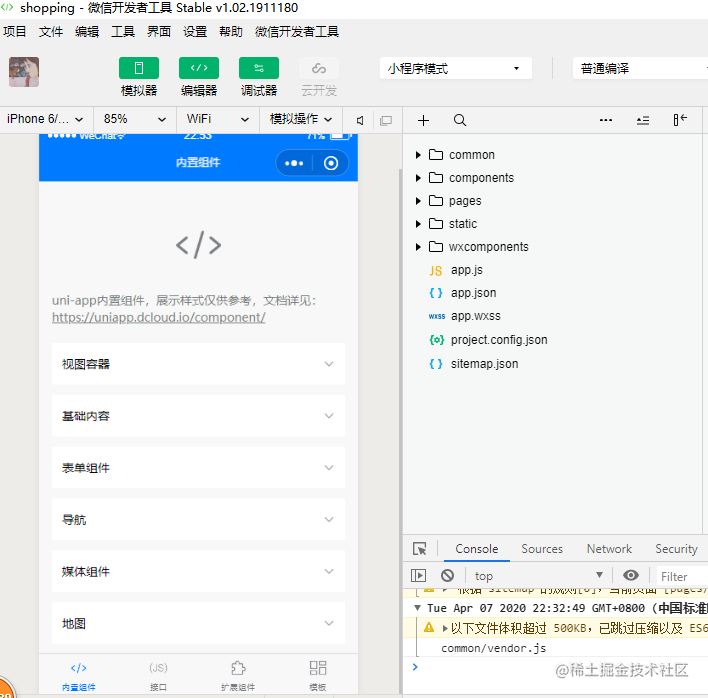This screenshot has height=698, width=708.
Task: Expand the 媒体组件 section
Action: [198, 572]
